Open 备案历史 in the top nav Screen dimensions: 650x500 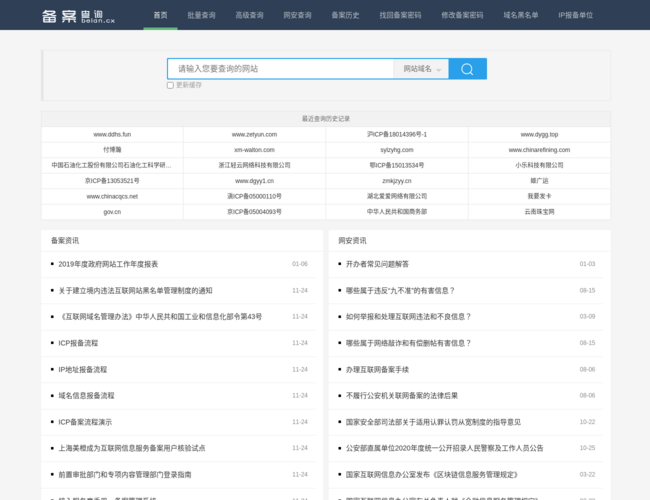tap(345, 15)
